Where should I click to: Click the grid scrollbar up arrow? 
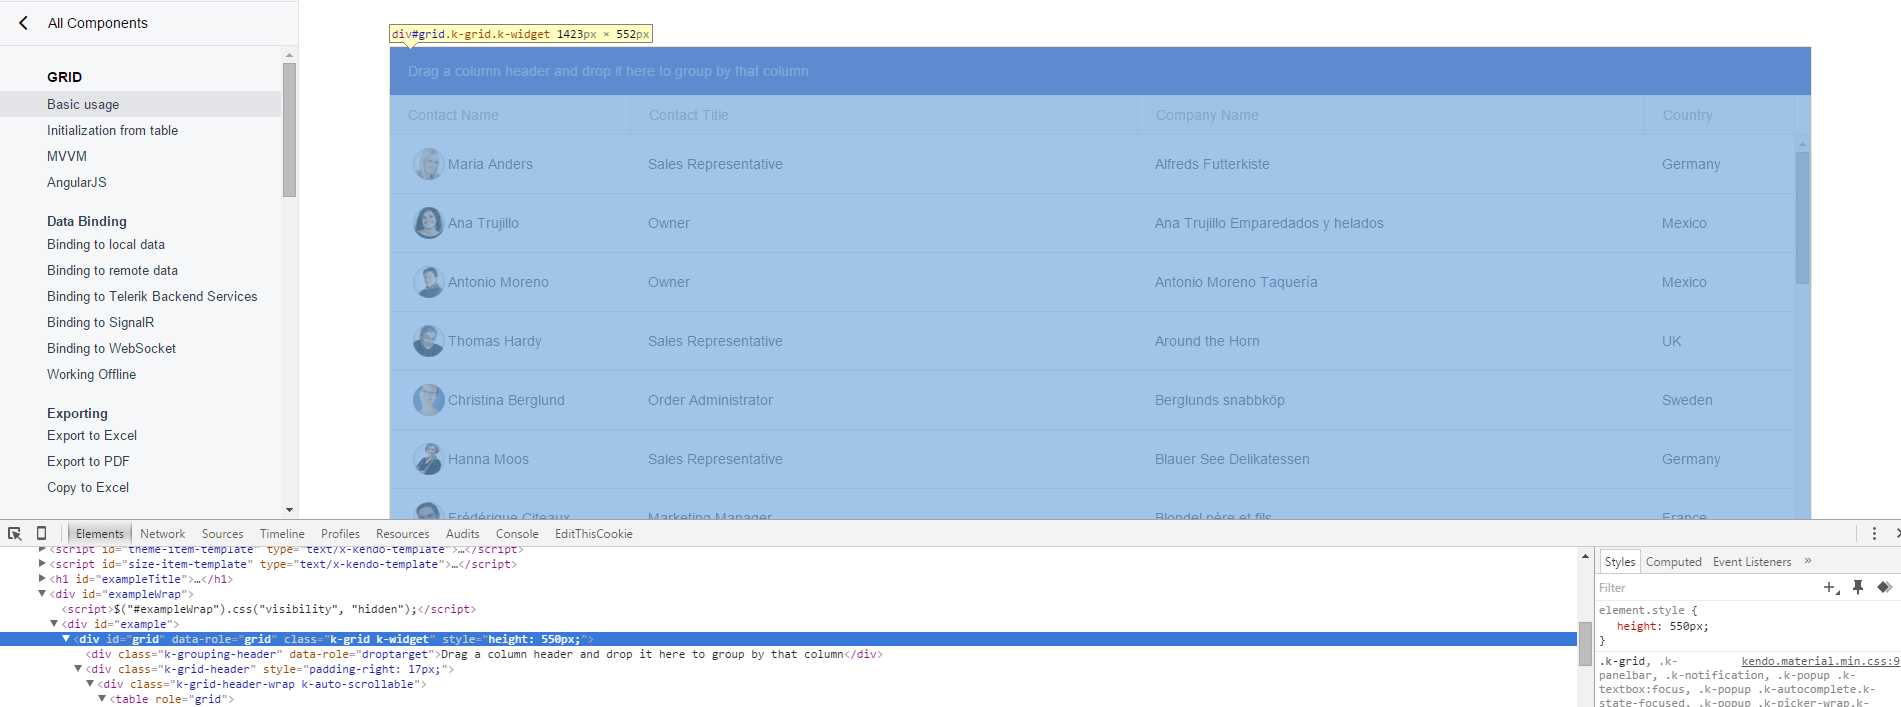coord(1802,144)
